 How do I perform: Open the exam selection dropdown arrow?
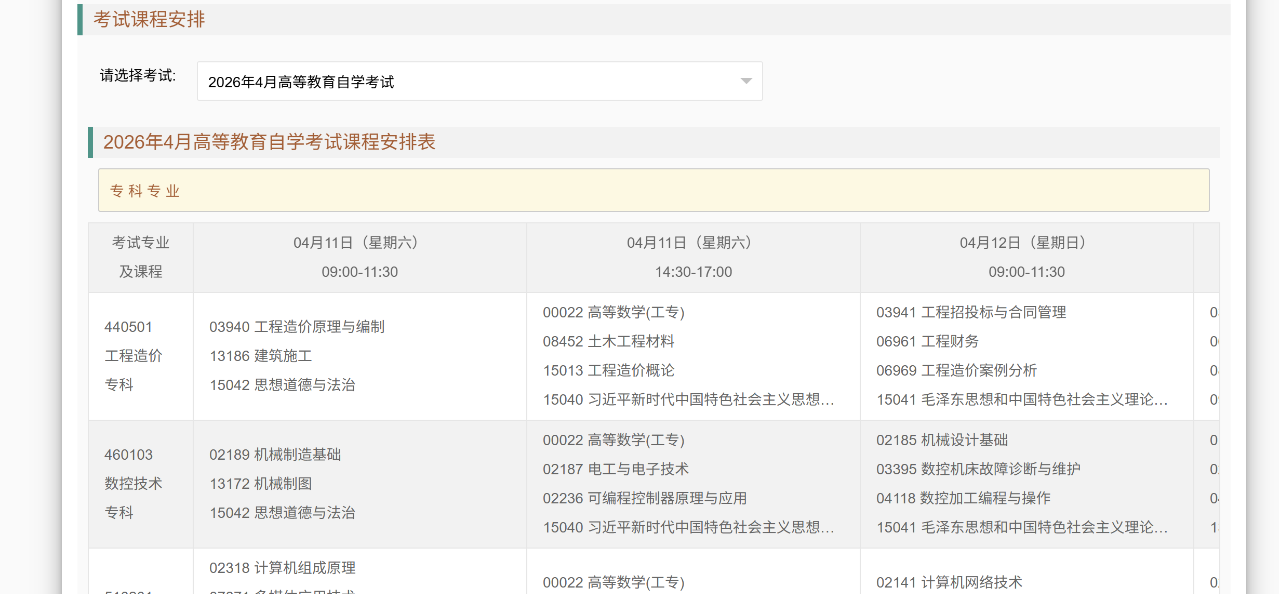click(745, 82)
